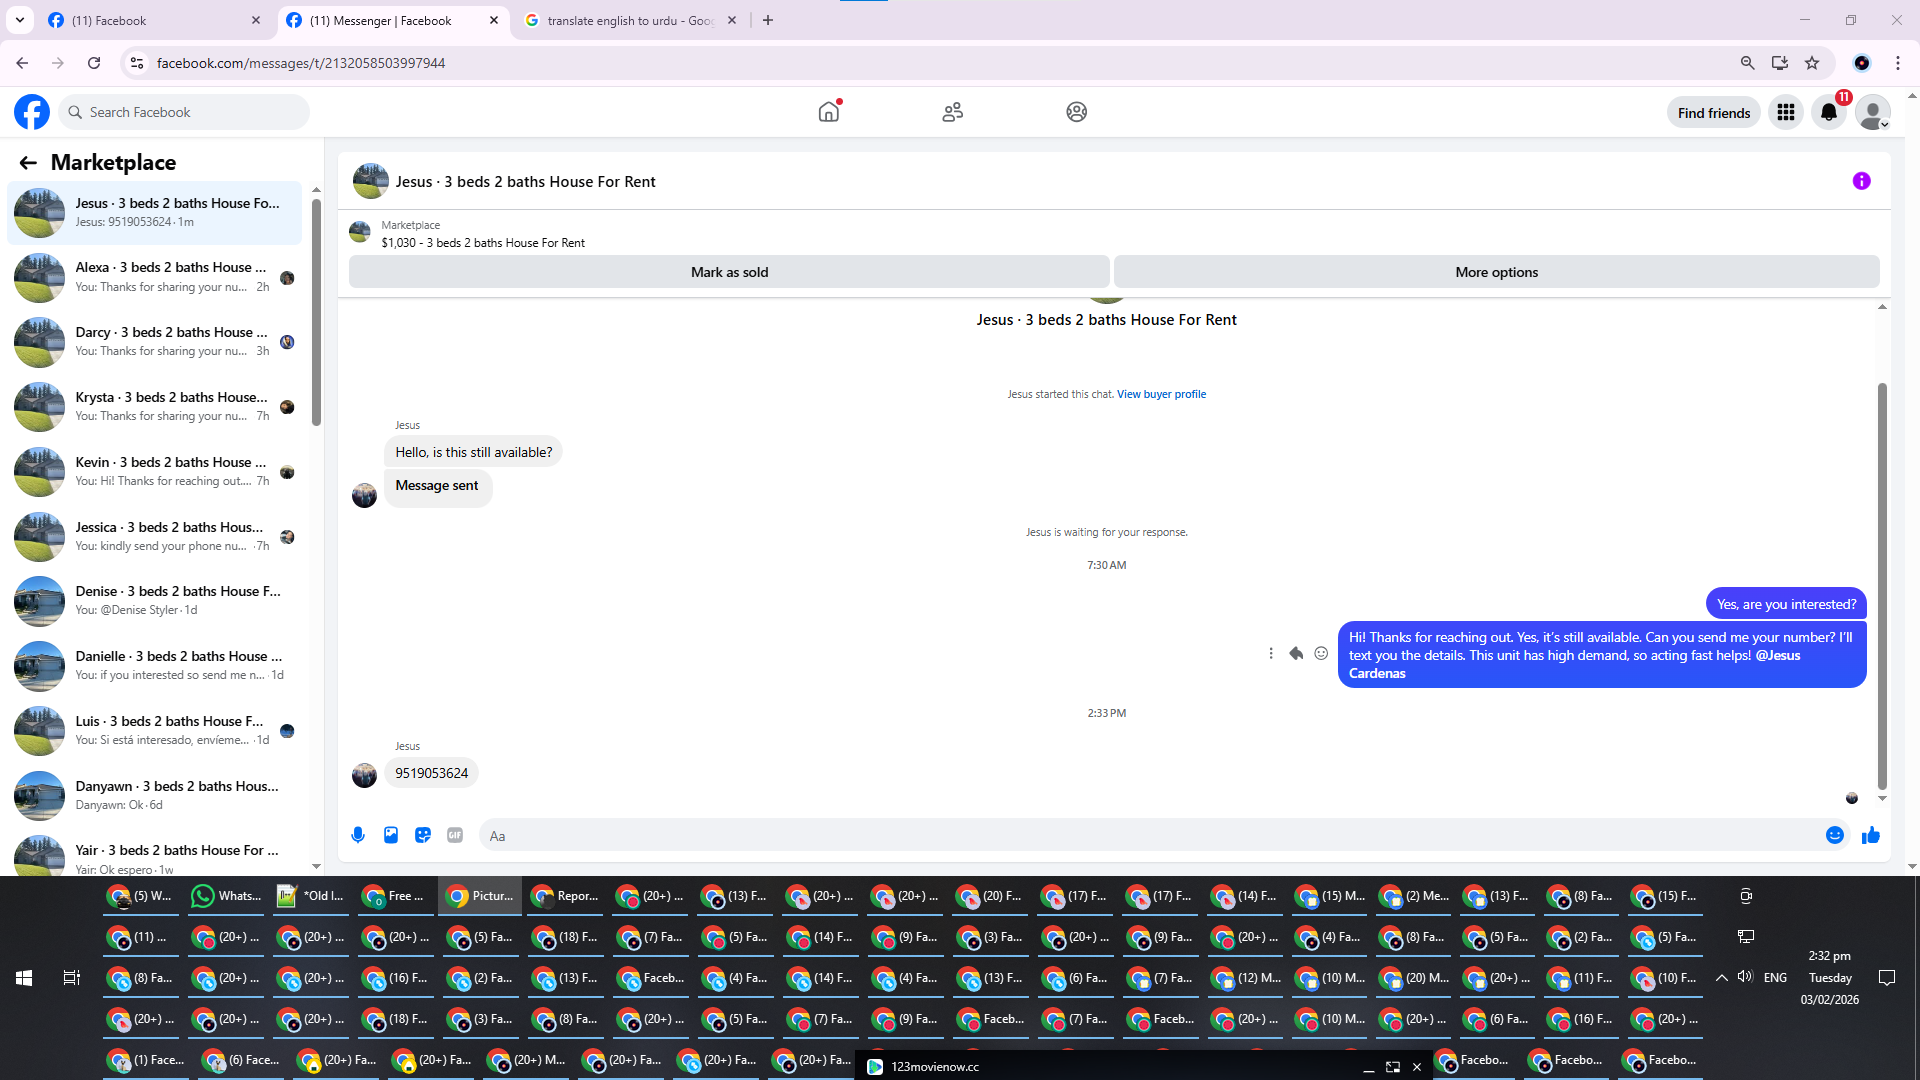Open the GIF picker
Image resolution: width=1920 pixels, height=1080 pixels.
coord(455,835)
